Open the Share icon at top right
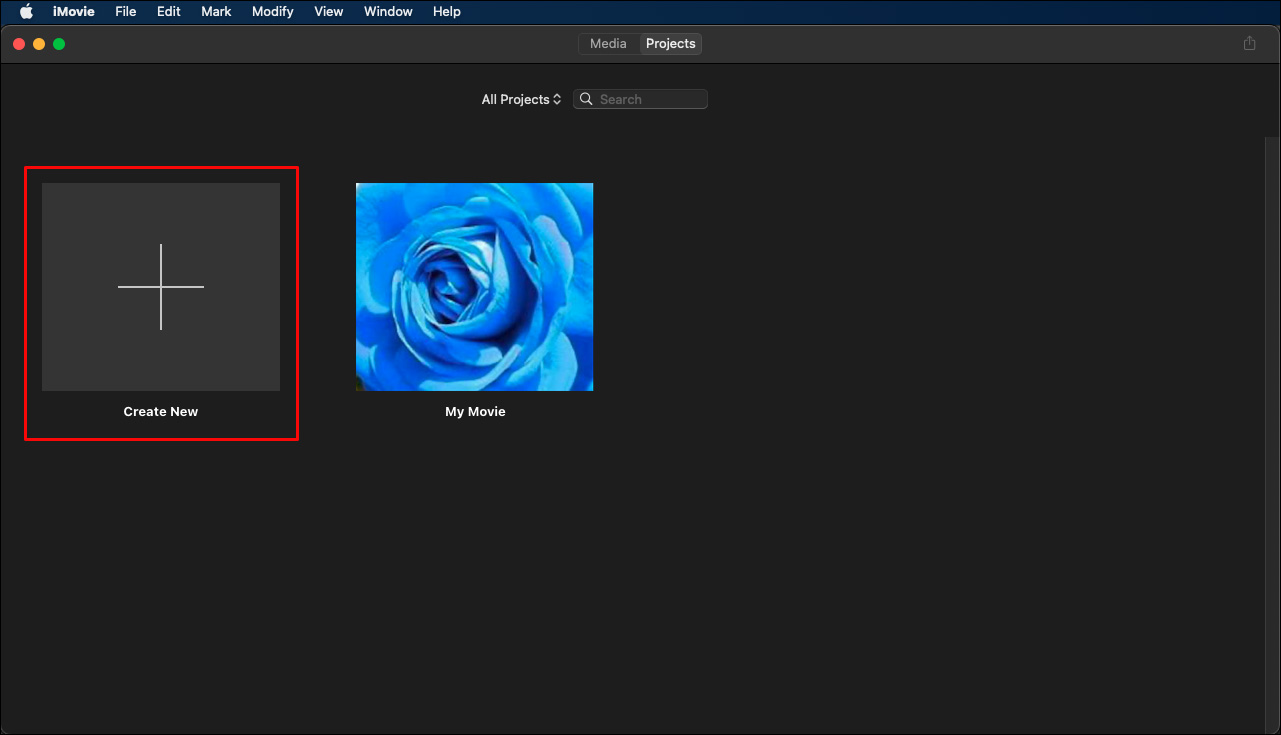 (1249, 43)
